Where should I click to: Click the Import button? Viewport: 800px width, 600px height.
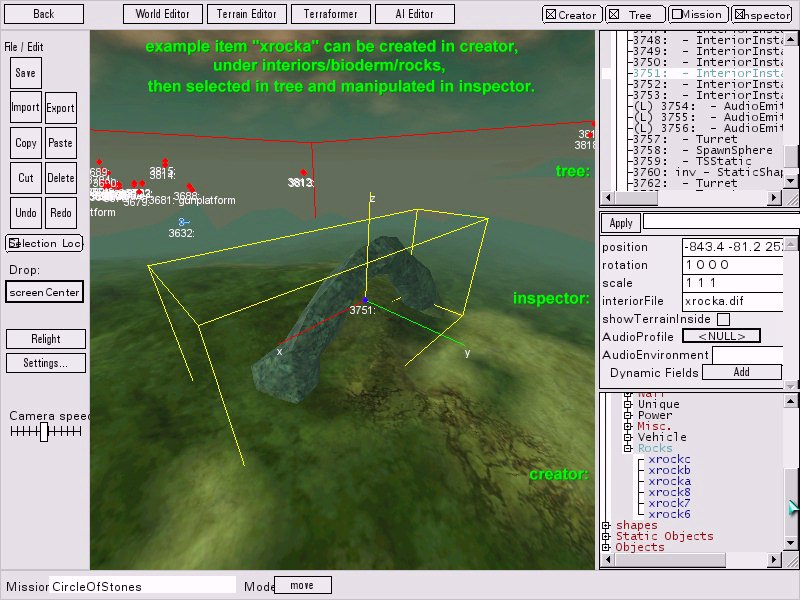pyautogui.click(x=26, y=108)
